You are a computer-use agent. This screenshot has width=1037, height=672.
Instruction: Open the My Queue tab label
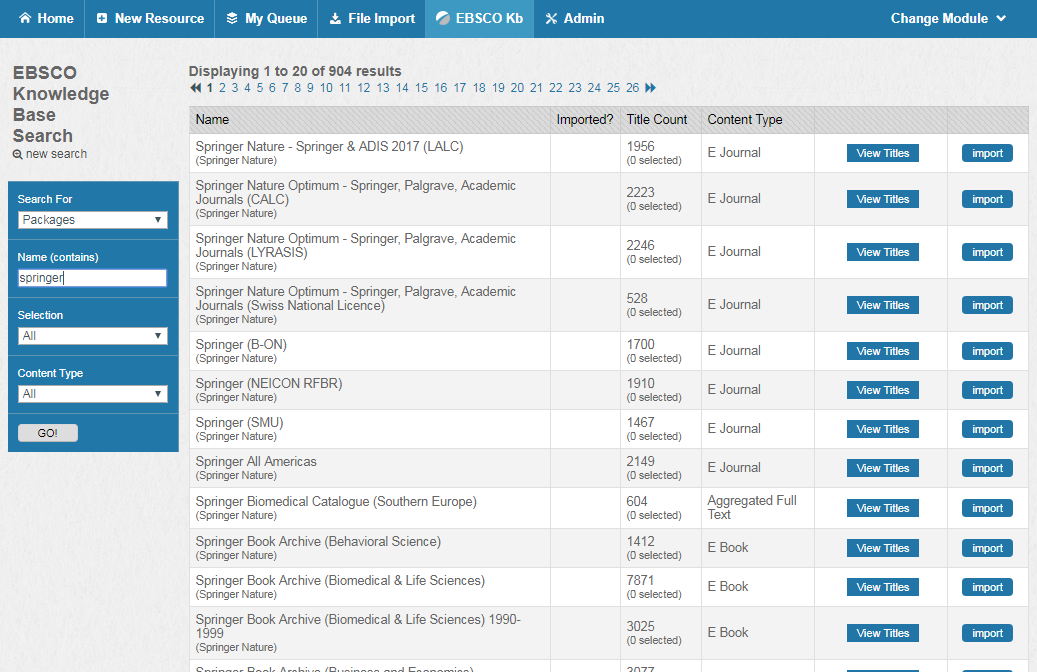coord(276,19)
